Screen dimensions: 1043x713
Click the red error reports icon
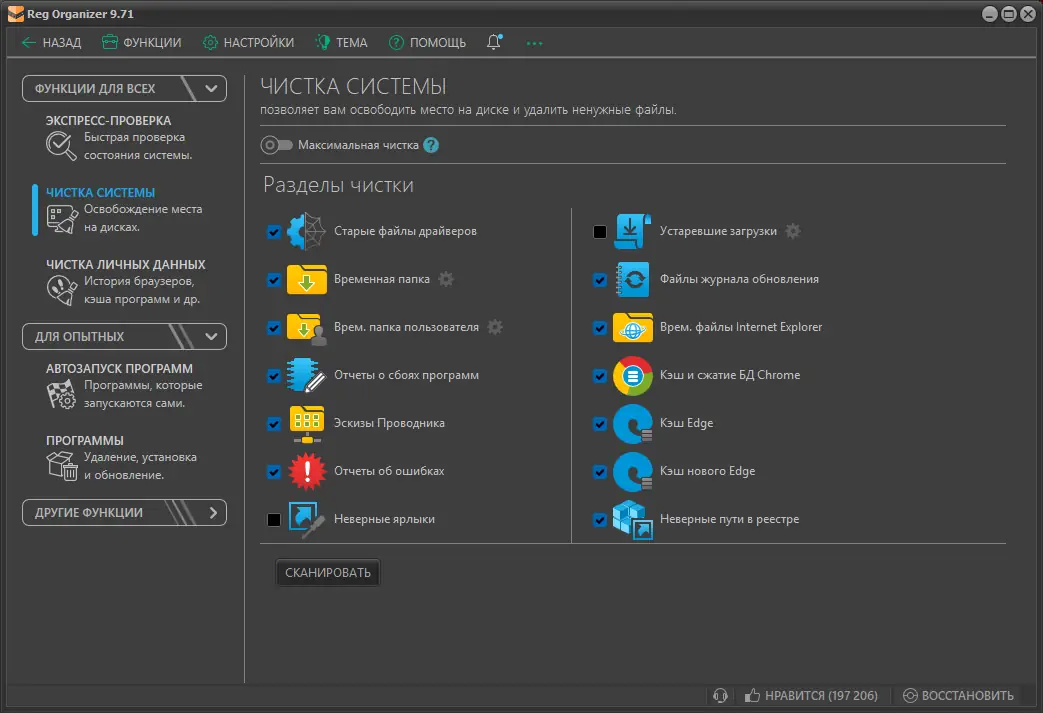click(307, 472)
